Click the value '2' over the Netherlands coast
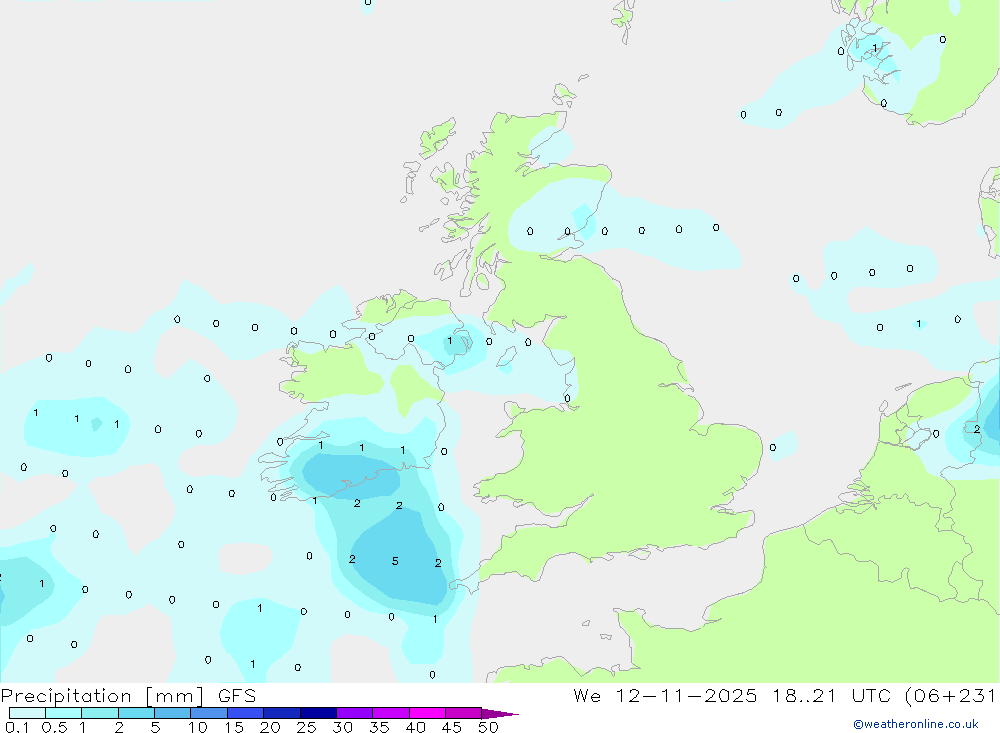This screenshot has width=1000, height=733. 976,429
